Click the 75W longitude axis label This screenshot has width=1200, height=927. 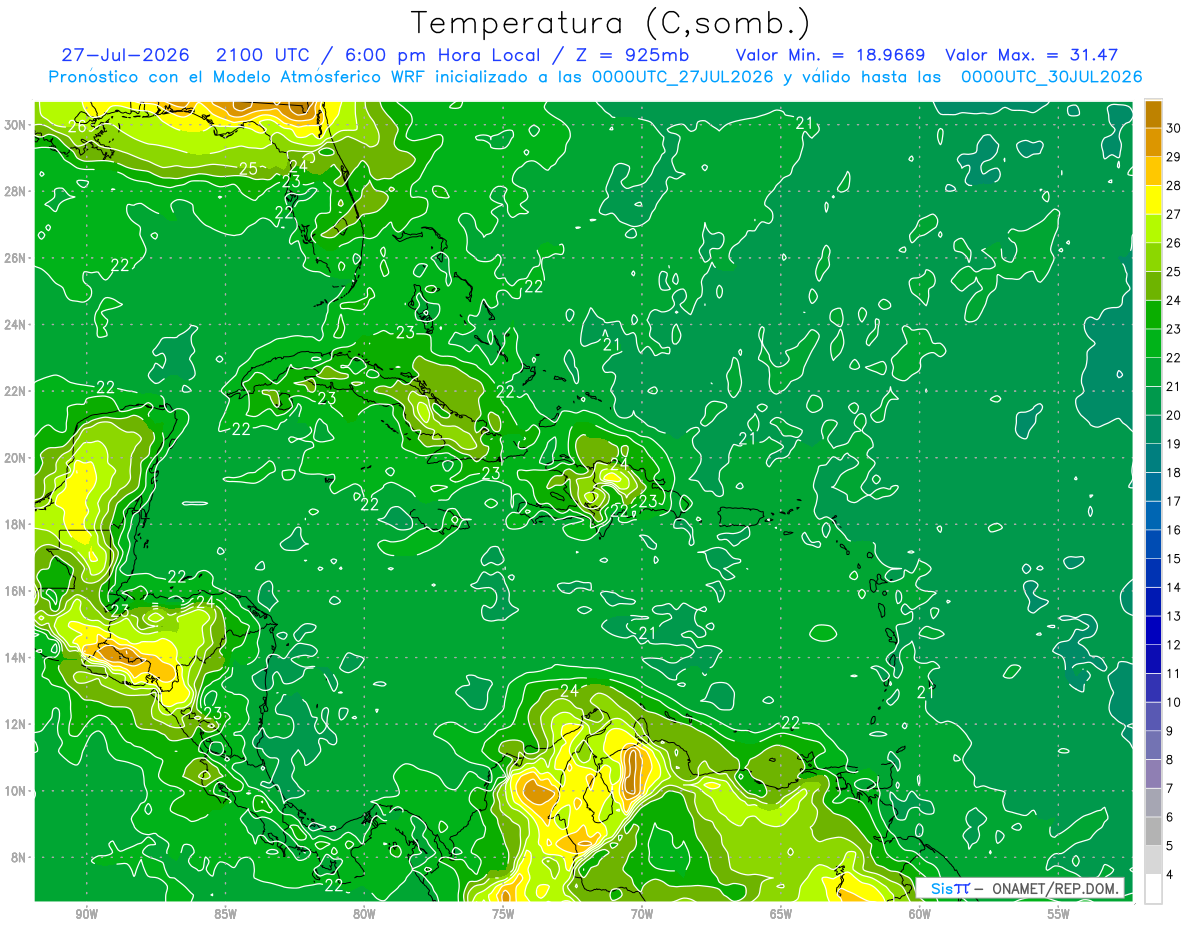click(x=503, y=914)
